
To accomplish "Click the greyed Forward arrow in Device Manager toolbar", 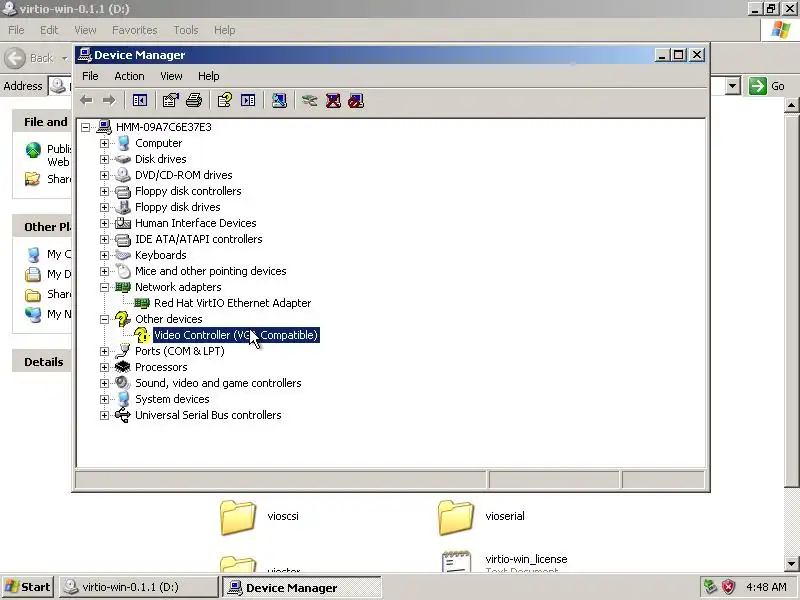I will point(109,101).
